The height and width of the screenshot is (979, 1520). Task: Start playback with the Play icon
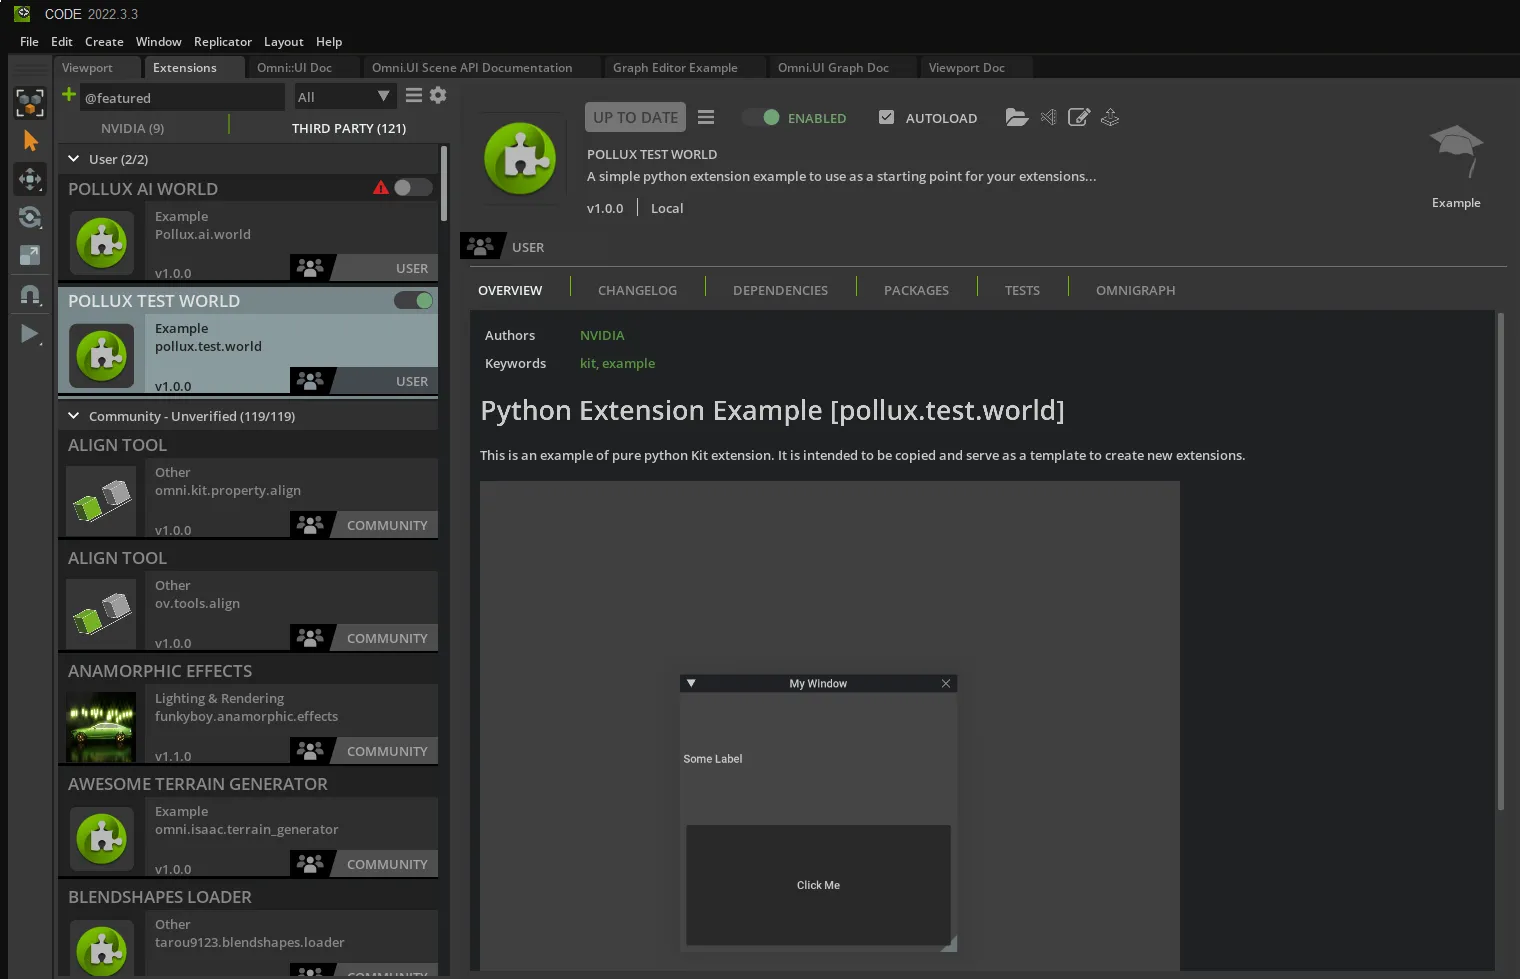click(x=30, y=333)
